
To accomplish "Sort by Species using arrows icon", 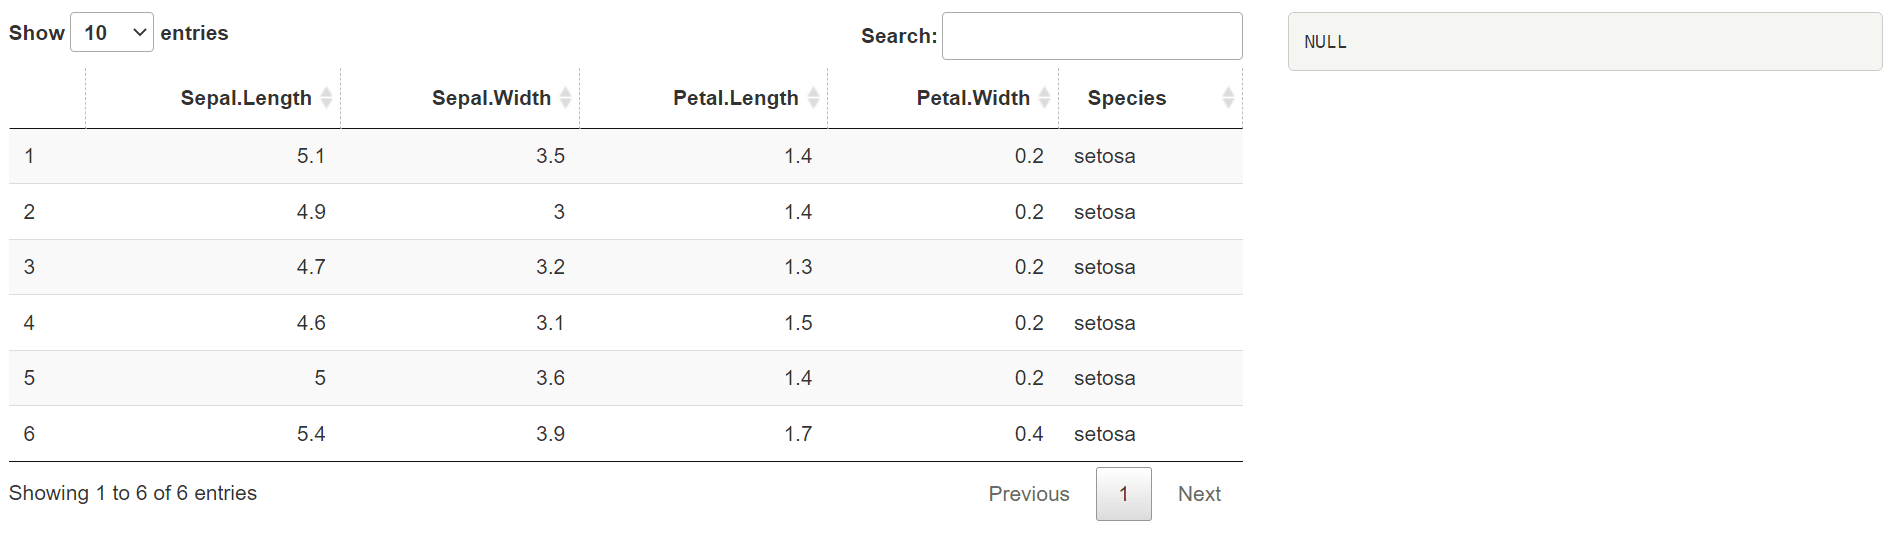I will coord(1228,98).
